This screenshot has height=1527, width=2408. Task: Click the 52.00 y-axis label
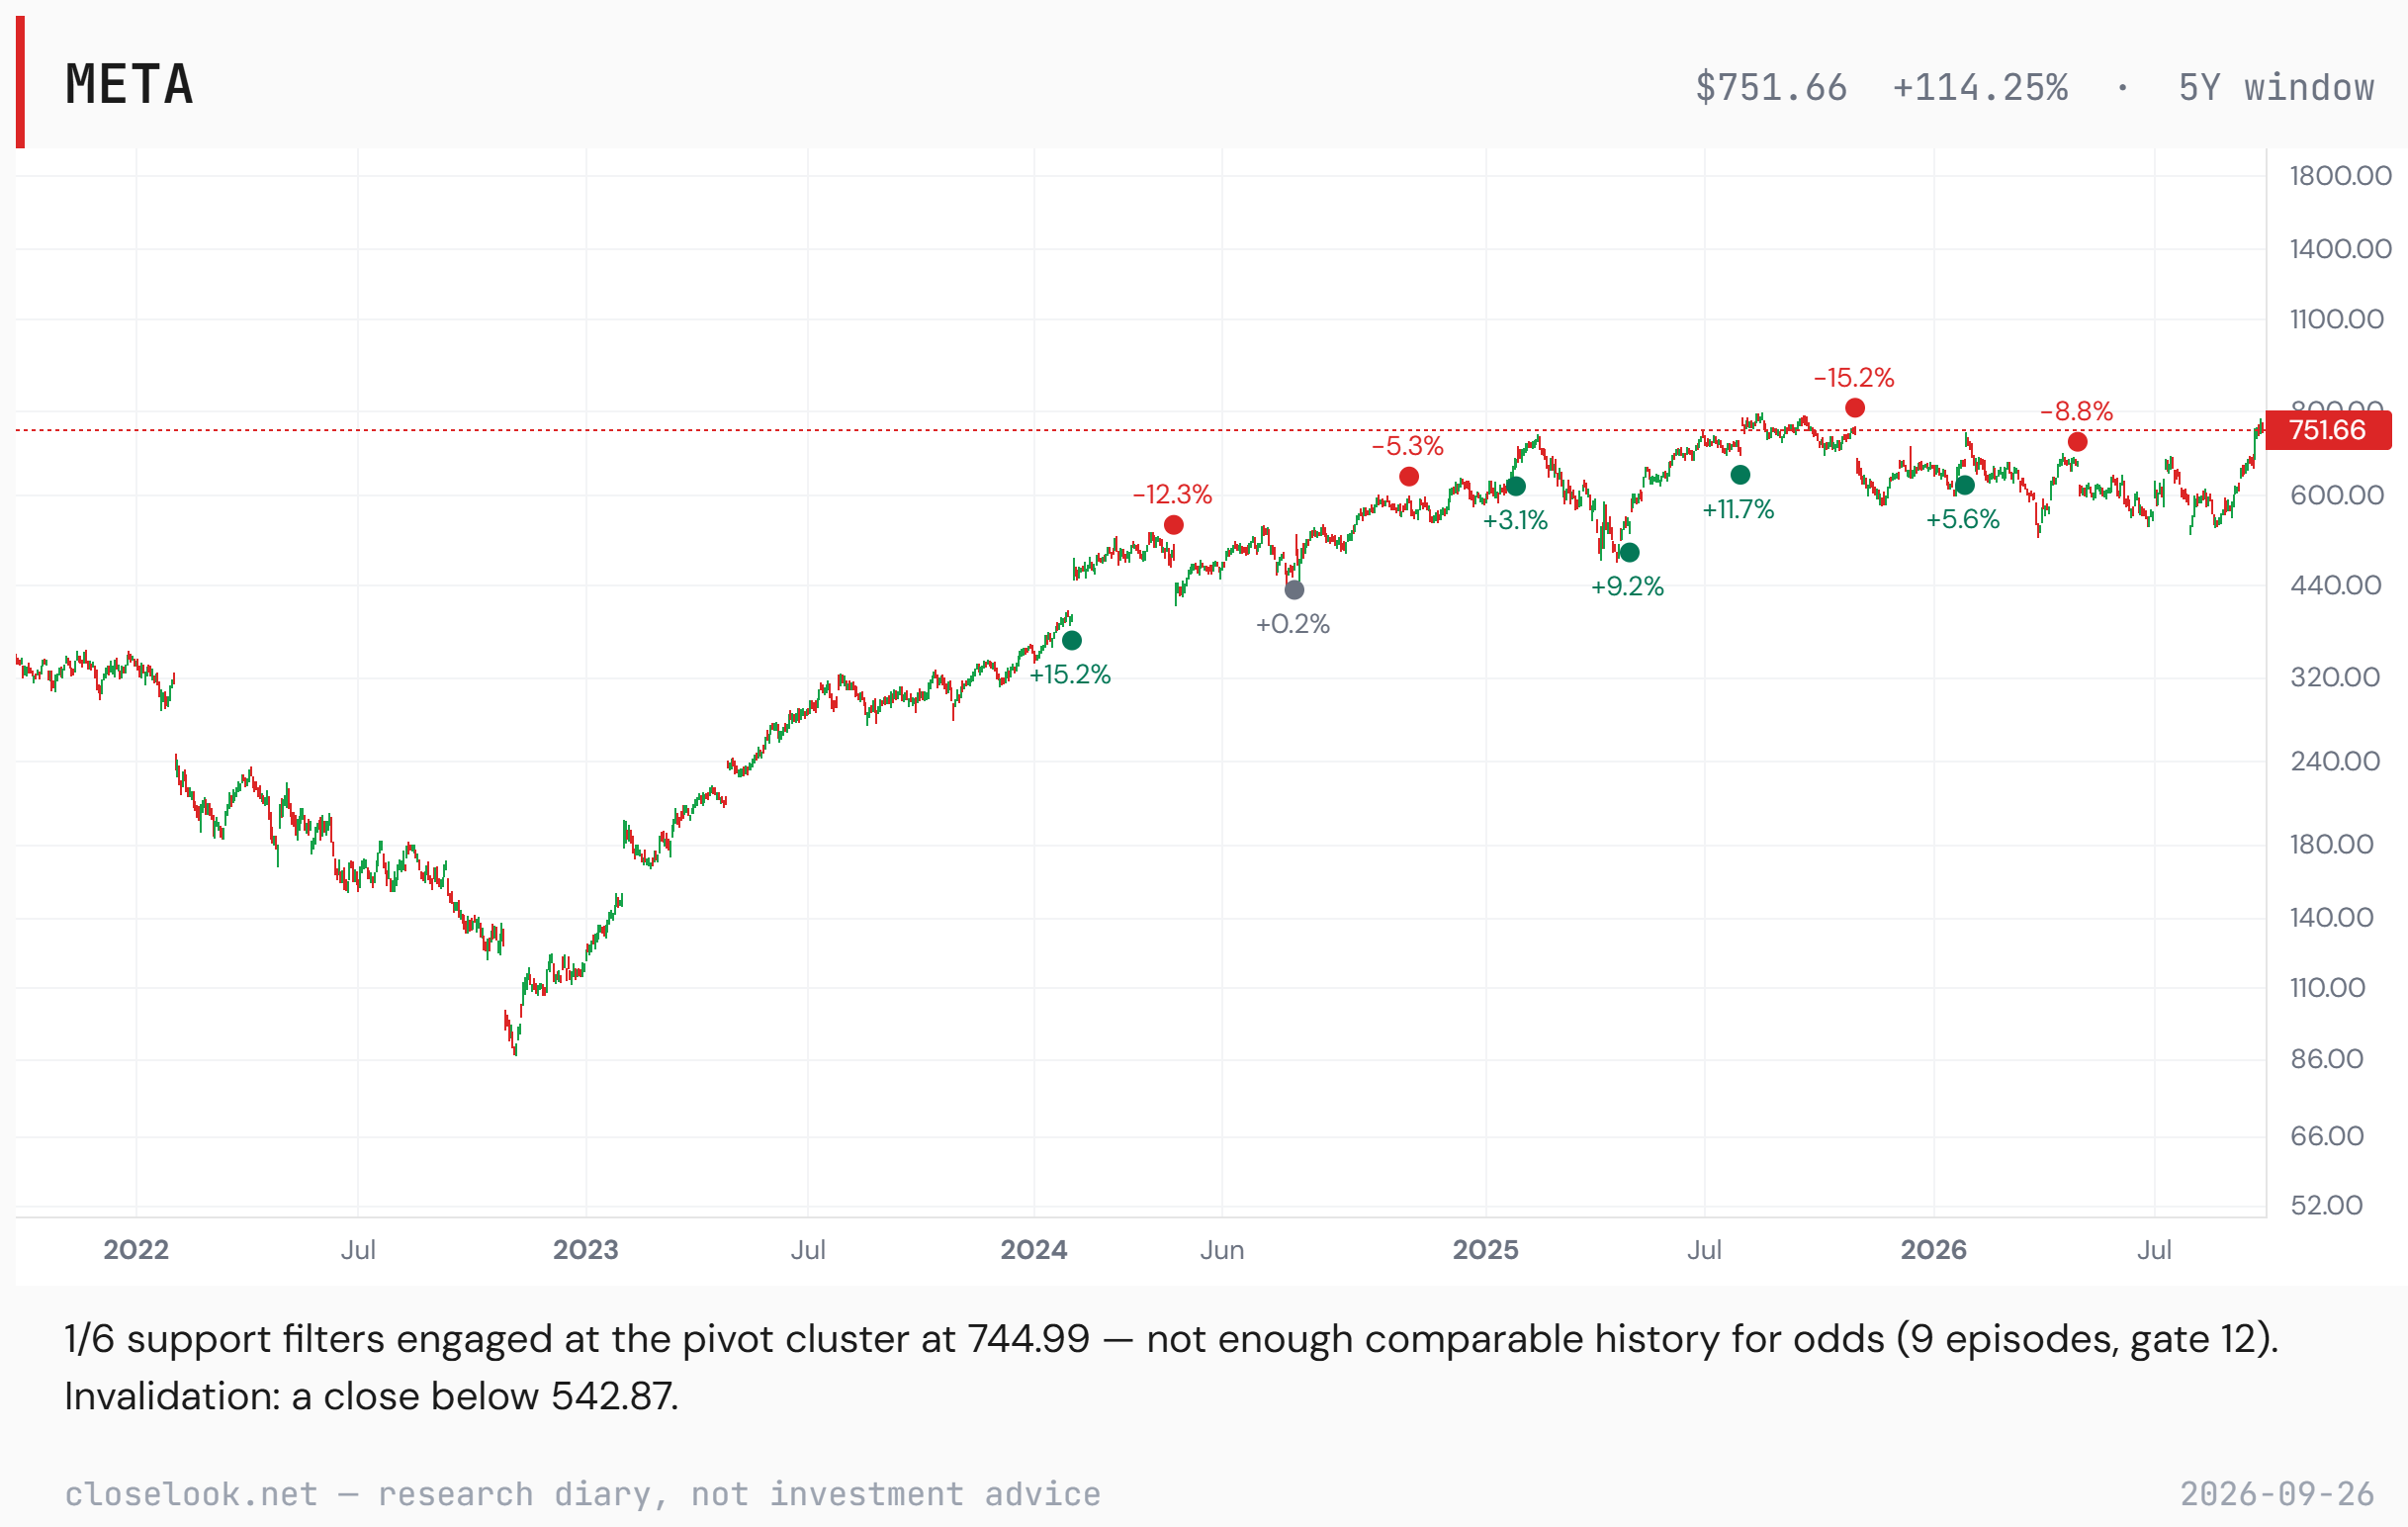point(2327,1205)
